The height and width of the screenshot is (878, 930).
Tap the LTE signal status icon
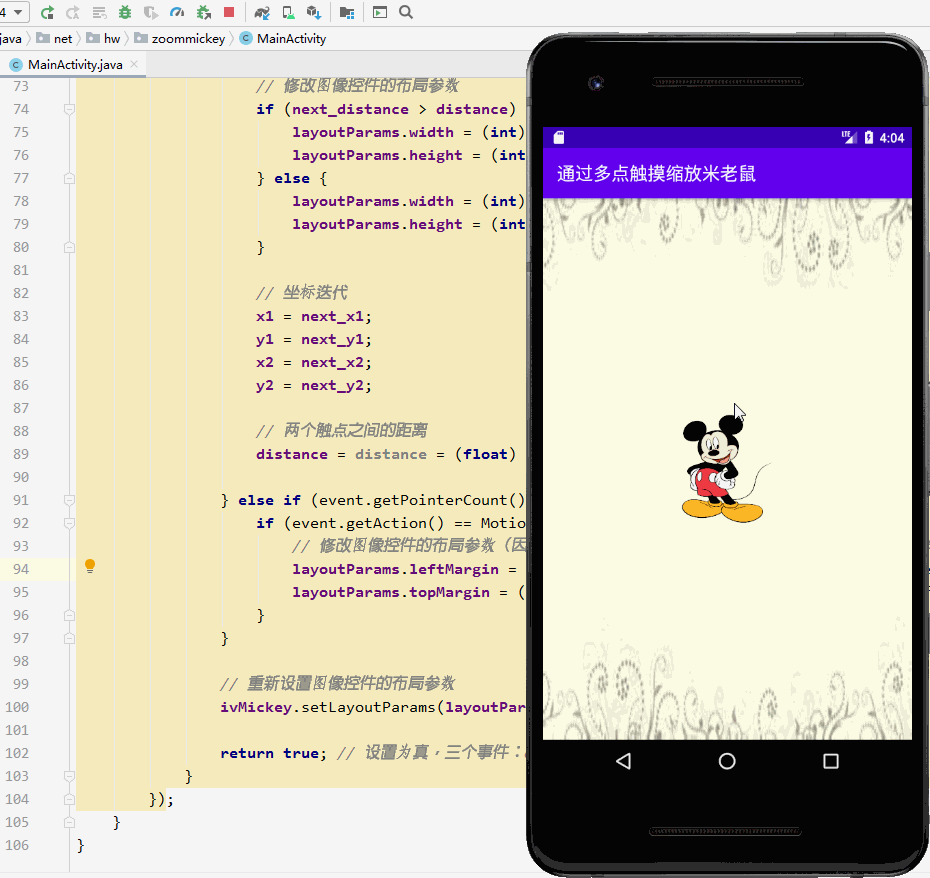[x=849, y=138]
